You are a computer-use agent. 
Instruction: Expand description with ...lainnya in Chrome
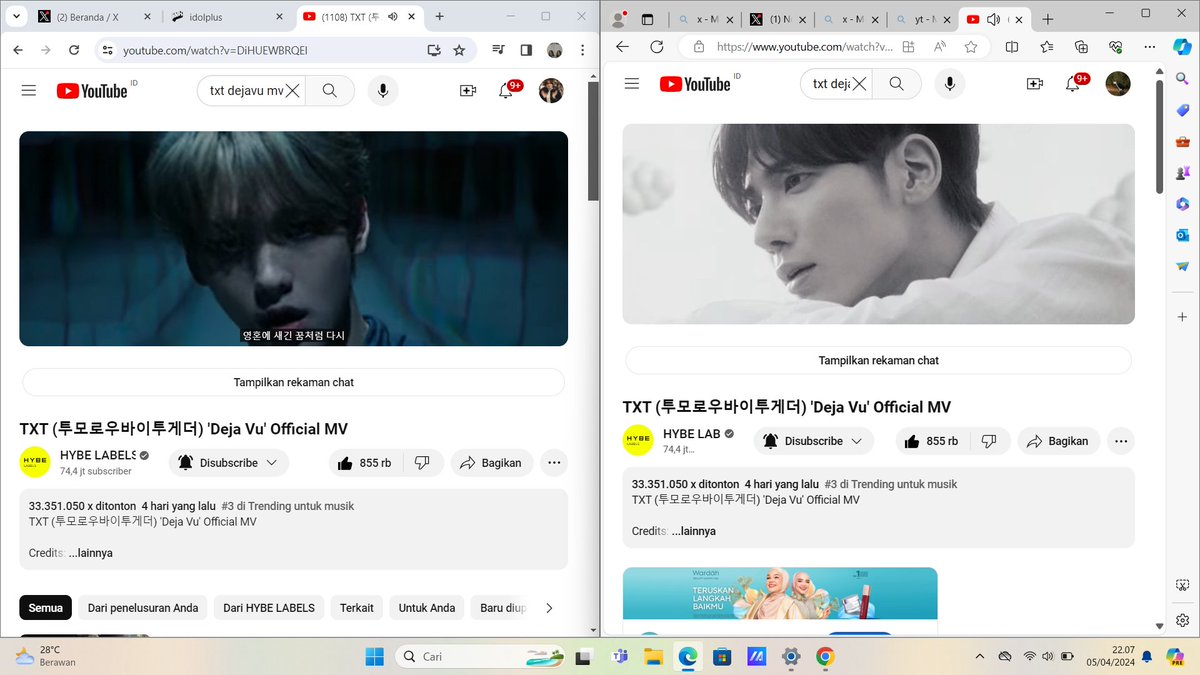pos(90,553)
